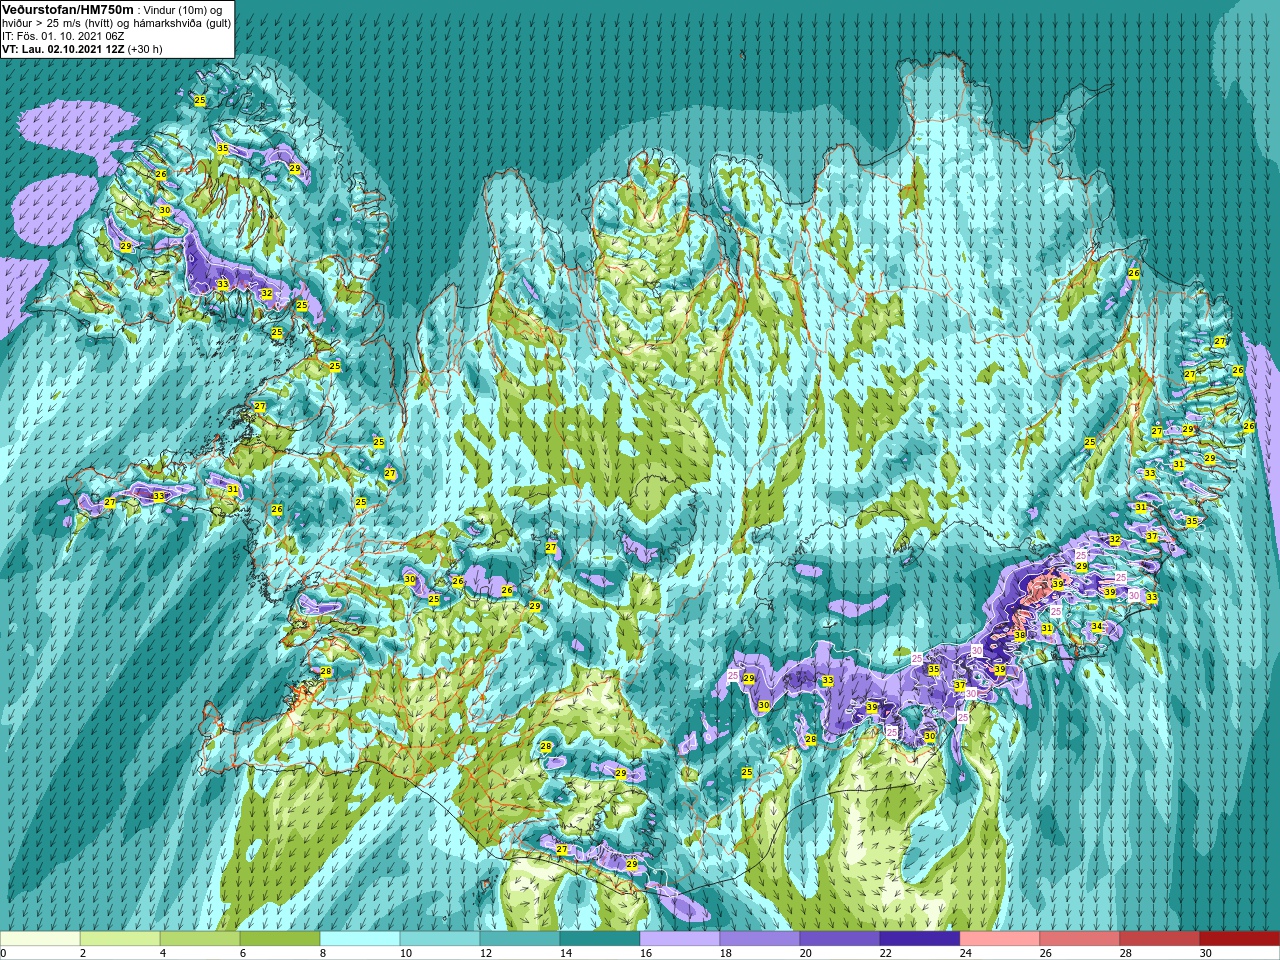Screen dimensions: 1280x960
Task: Click the yellow gust label 34
Action: tap(1097, 627)
